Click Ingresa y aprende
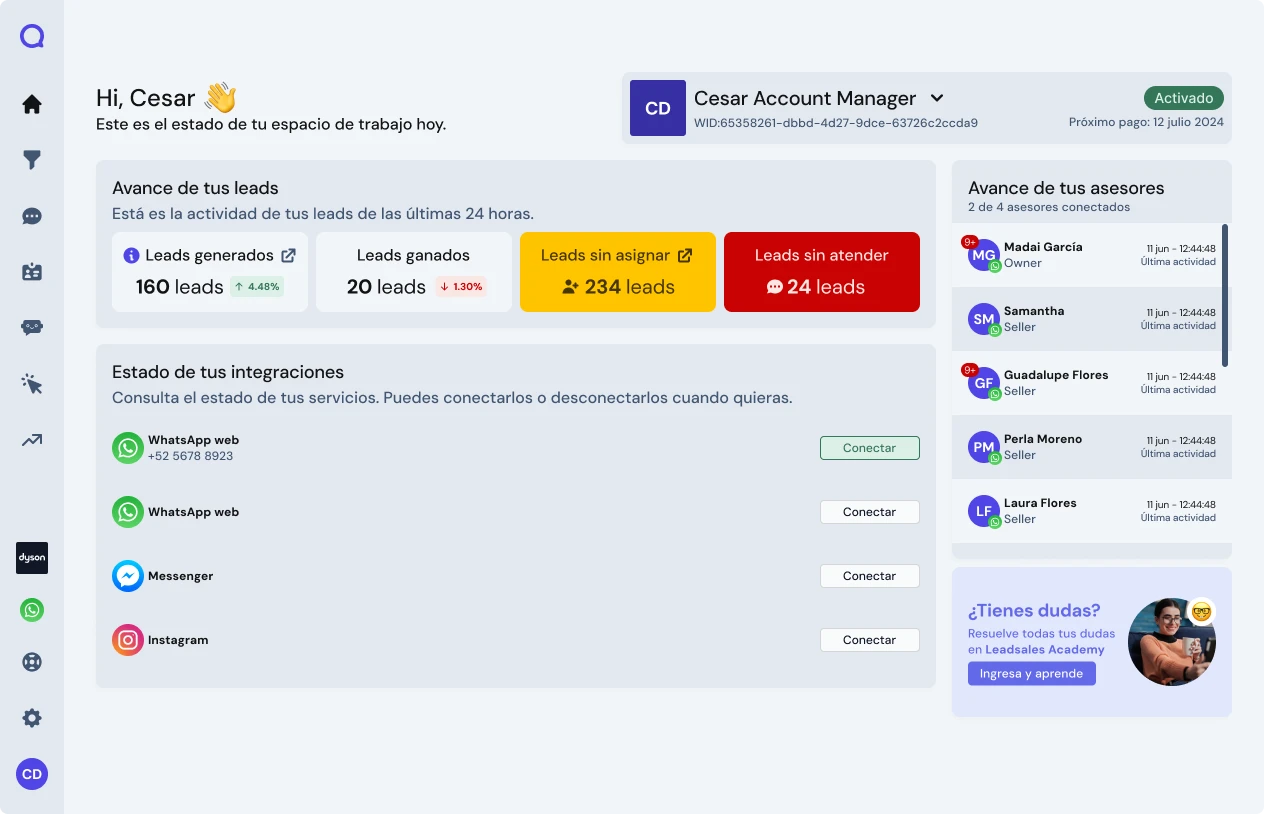The image size is (1264, 814). 1031,673
